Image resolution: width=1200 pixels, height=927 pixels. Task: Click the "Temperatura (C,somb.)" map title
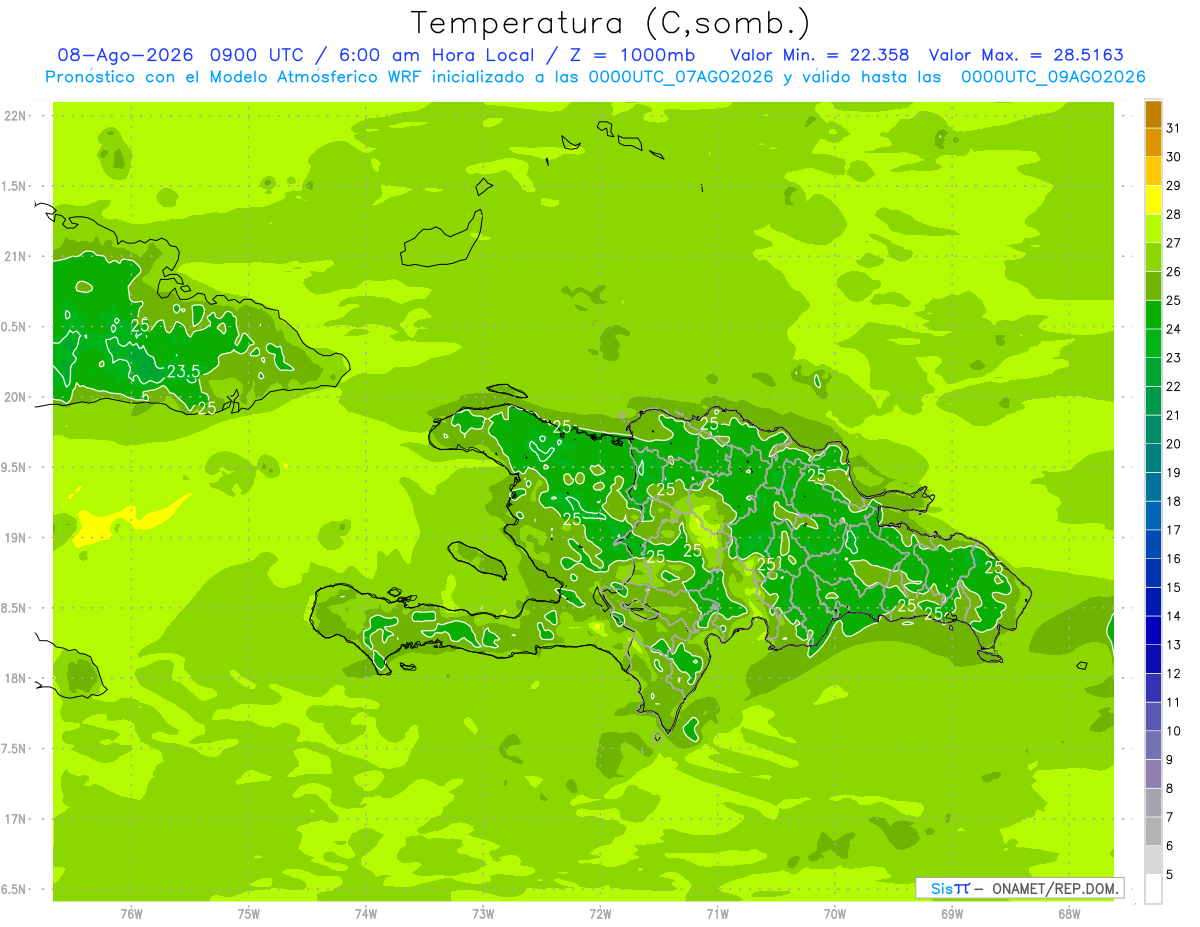(x=610, y=23)
